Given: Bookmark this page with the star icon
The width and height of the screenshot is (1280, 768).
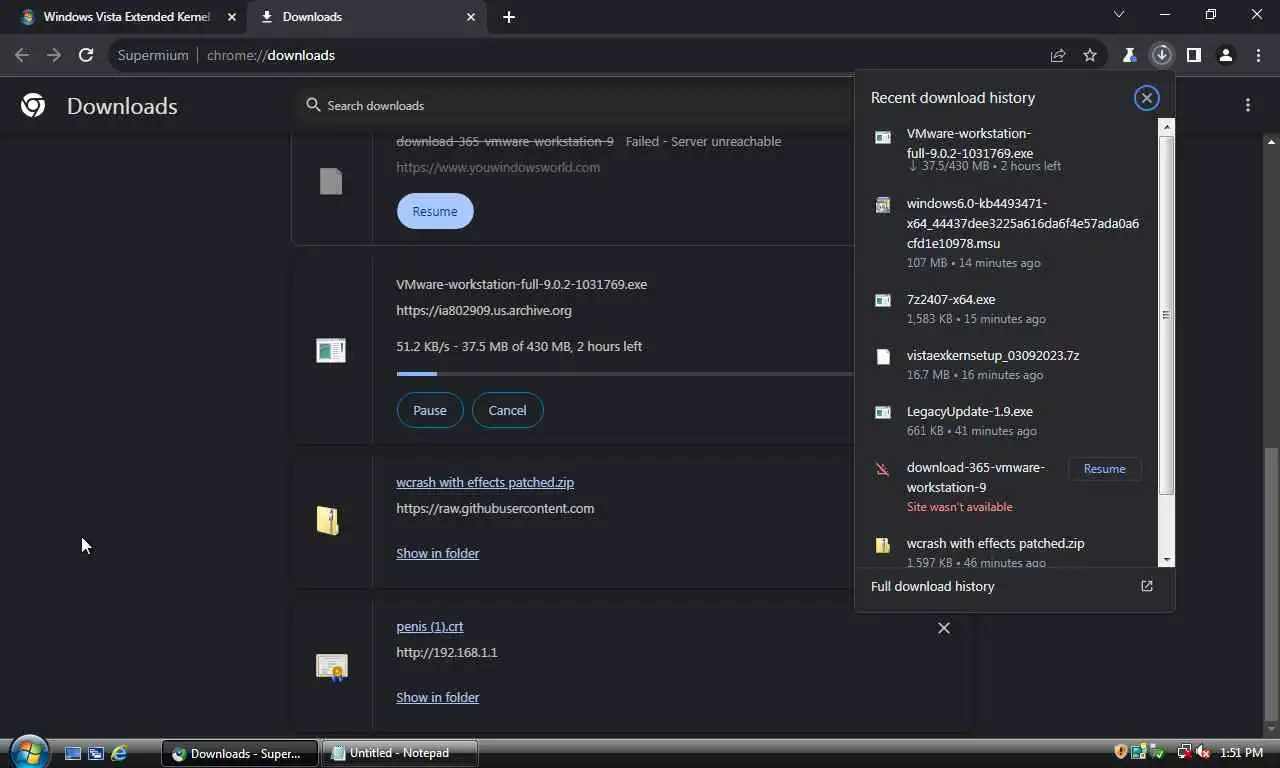Looking at the screenshot, I should [1090, 55].
